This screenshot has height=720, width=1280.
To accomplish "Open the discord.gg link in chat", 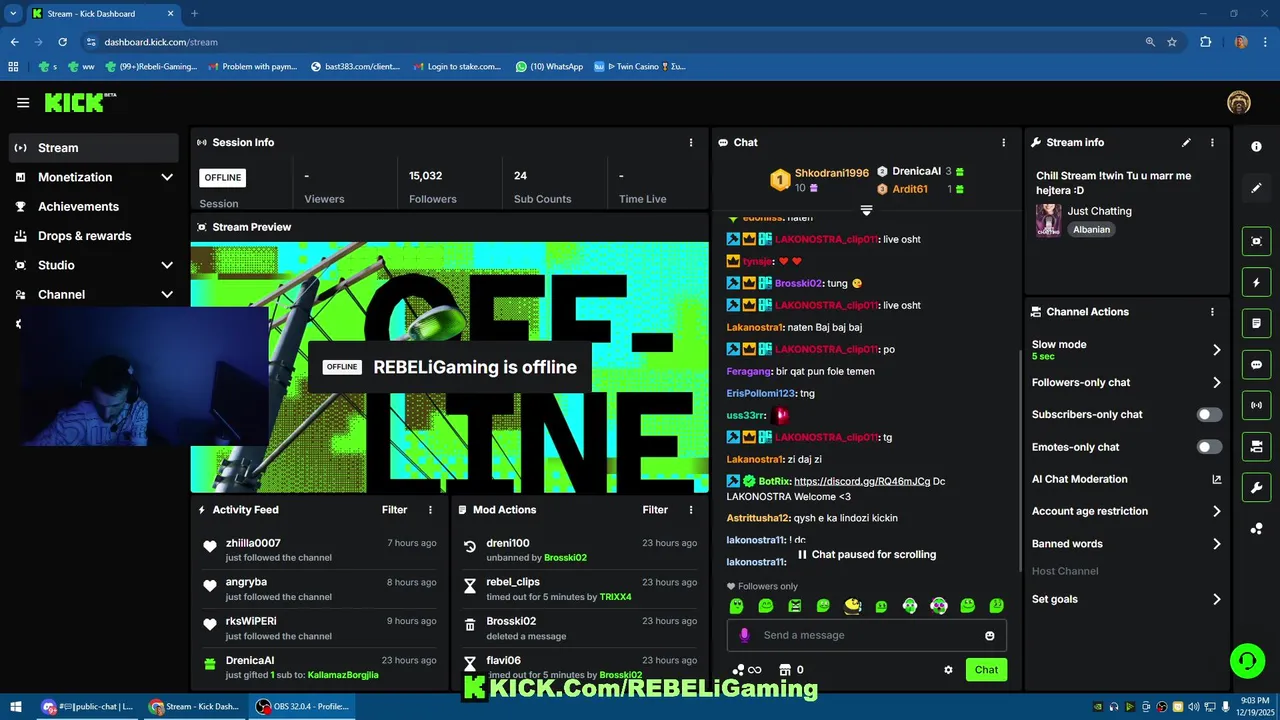I will pyautogui.click(x=862, y=481).
